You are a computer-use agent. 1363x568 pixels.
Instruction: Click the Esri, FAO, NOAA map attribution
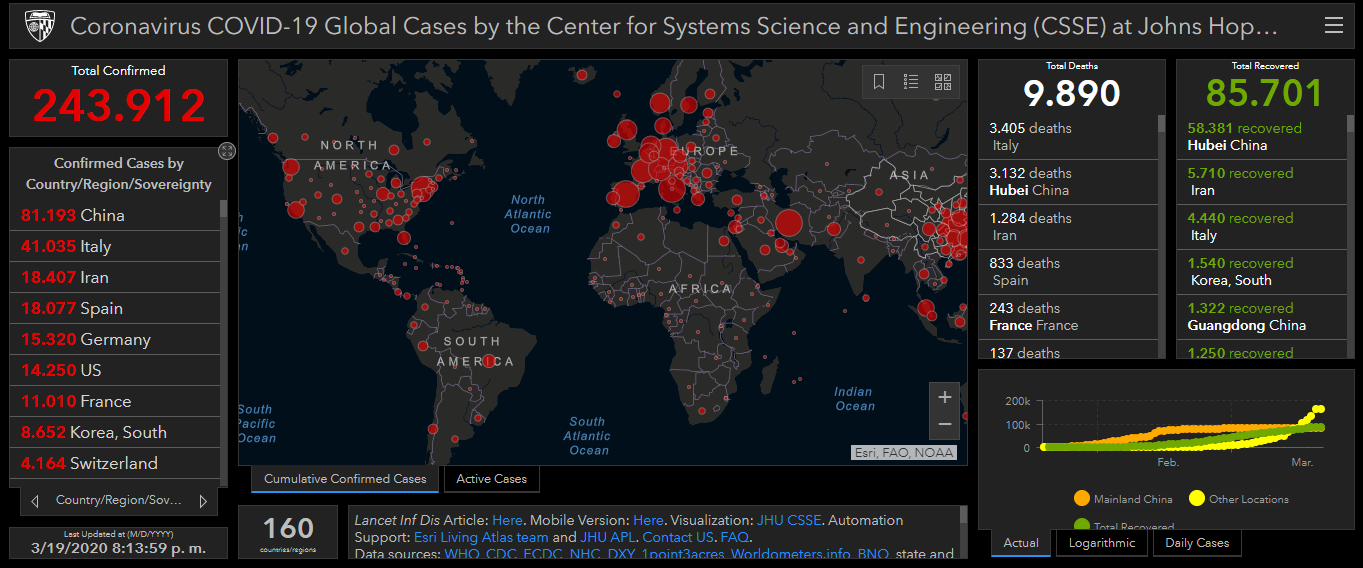(x=903, y=453)
